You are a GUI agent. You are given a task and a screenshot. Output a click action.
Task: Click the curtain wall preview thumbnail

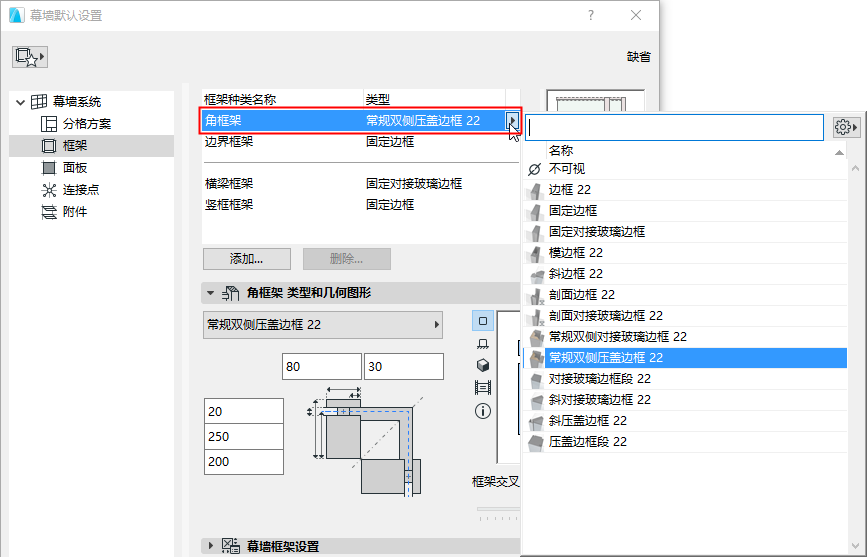(596, 100)
